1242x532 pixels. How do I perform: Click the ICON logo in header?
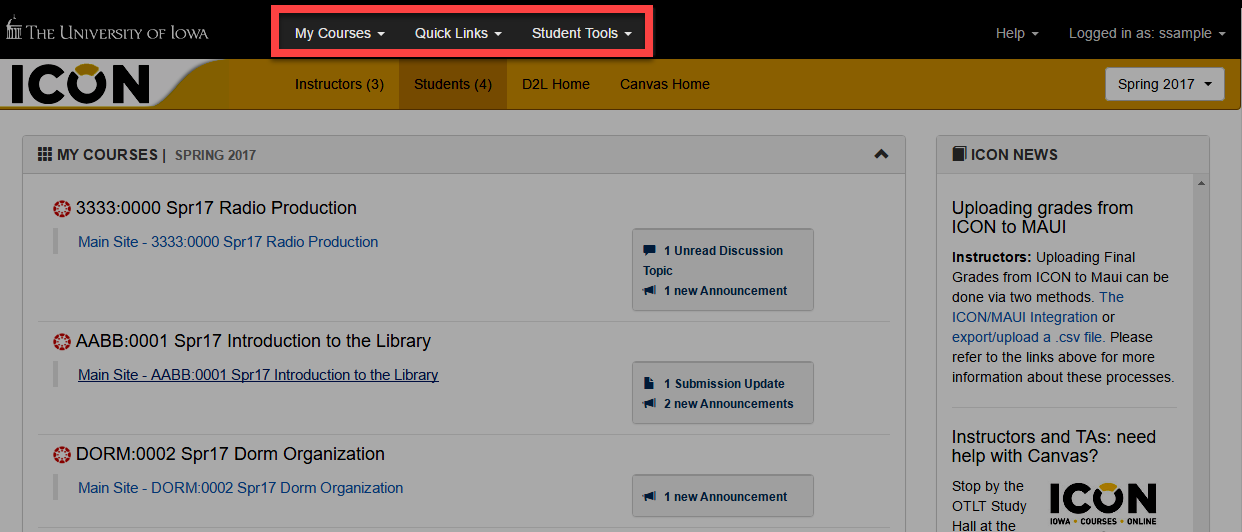[x=81, y=85]
